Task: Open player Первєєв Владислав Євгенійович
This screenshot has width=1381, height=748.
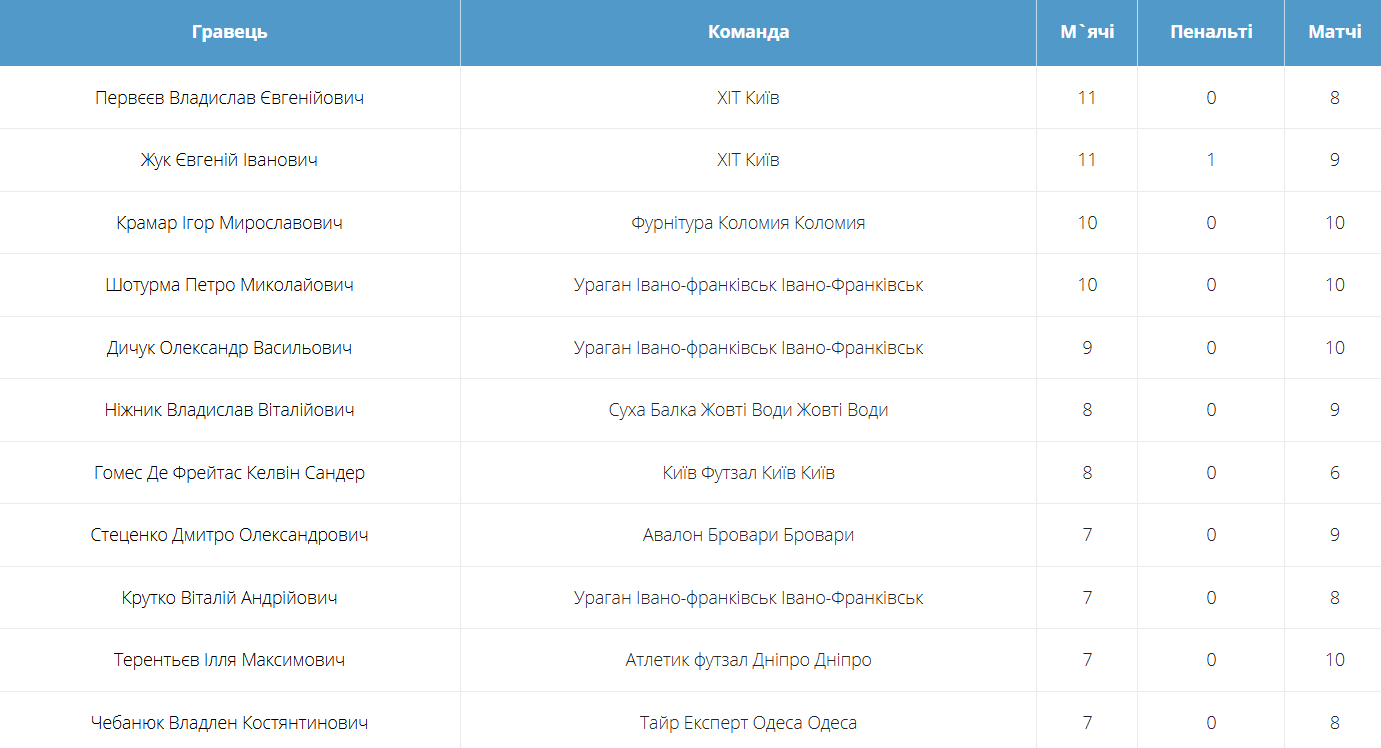Action: pyautogui.click(x=229, y=98)
